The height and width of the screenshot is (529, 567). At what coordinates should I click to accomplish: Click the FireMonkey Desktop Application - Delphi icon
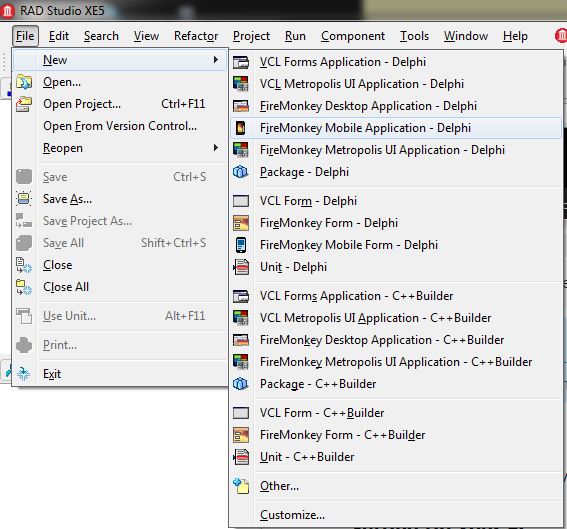(x=241, y=106)
